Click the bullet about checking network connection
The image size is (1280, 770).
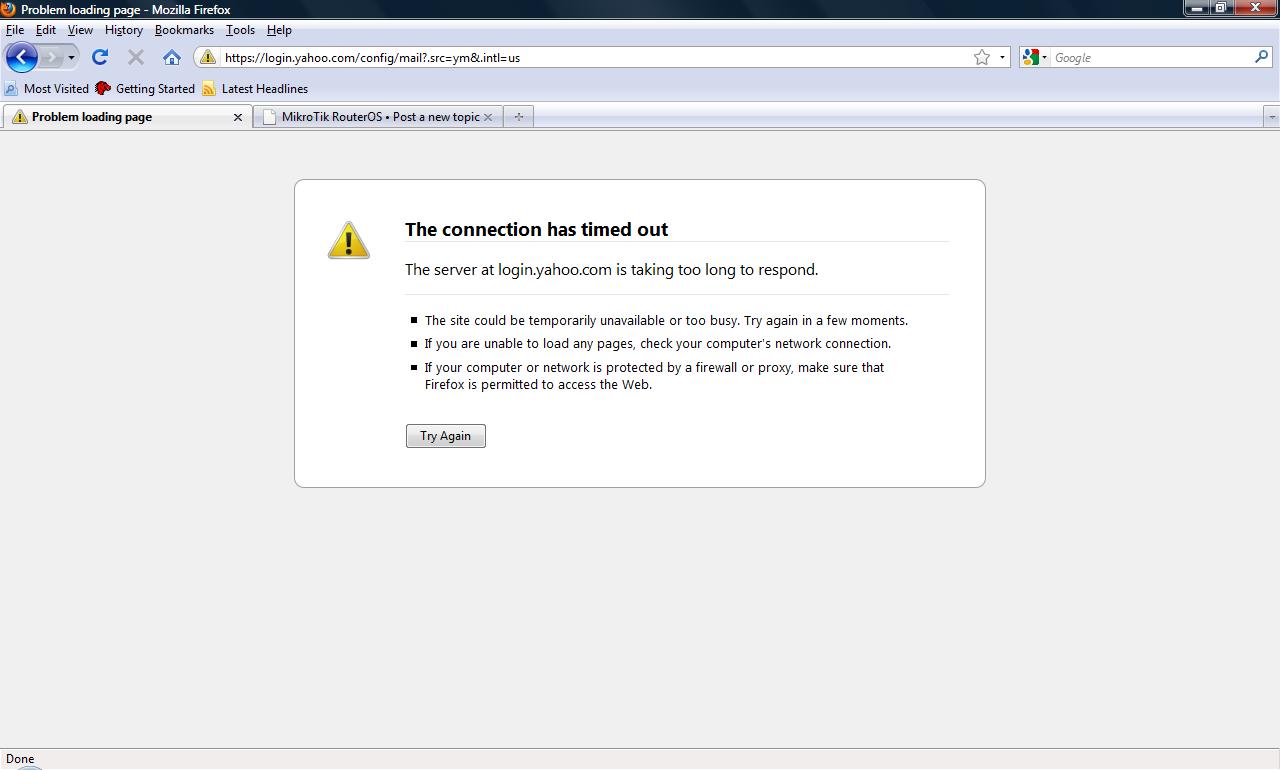coord(657,343)
